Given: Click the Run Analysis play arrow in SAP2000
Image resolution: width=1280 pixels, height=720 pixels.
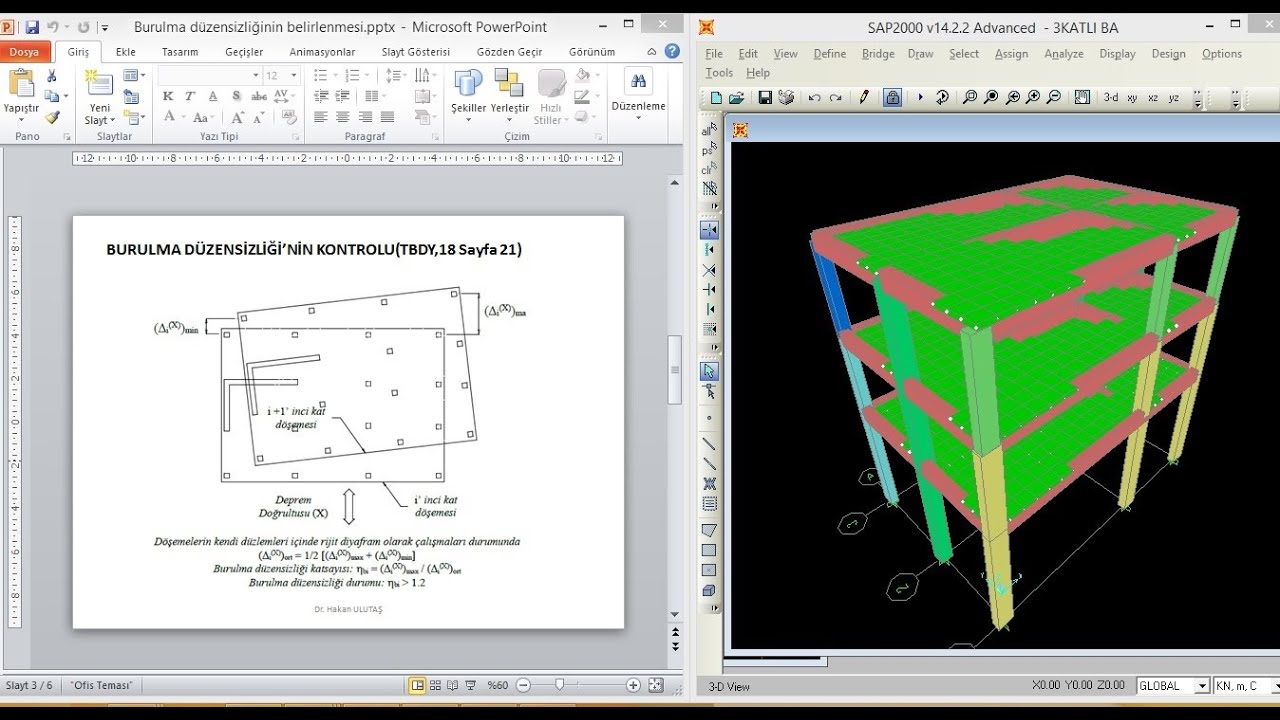Looking at the screenshot, I should 920,97.
